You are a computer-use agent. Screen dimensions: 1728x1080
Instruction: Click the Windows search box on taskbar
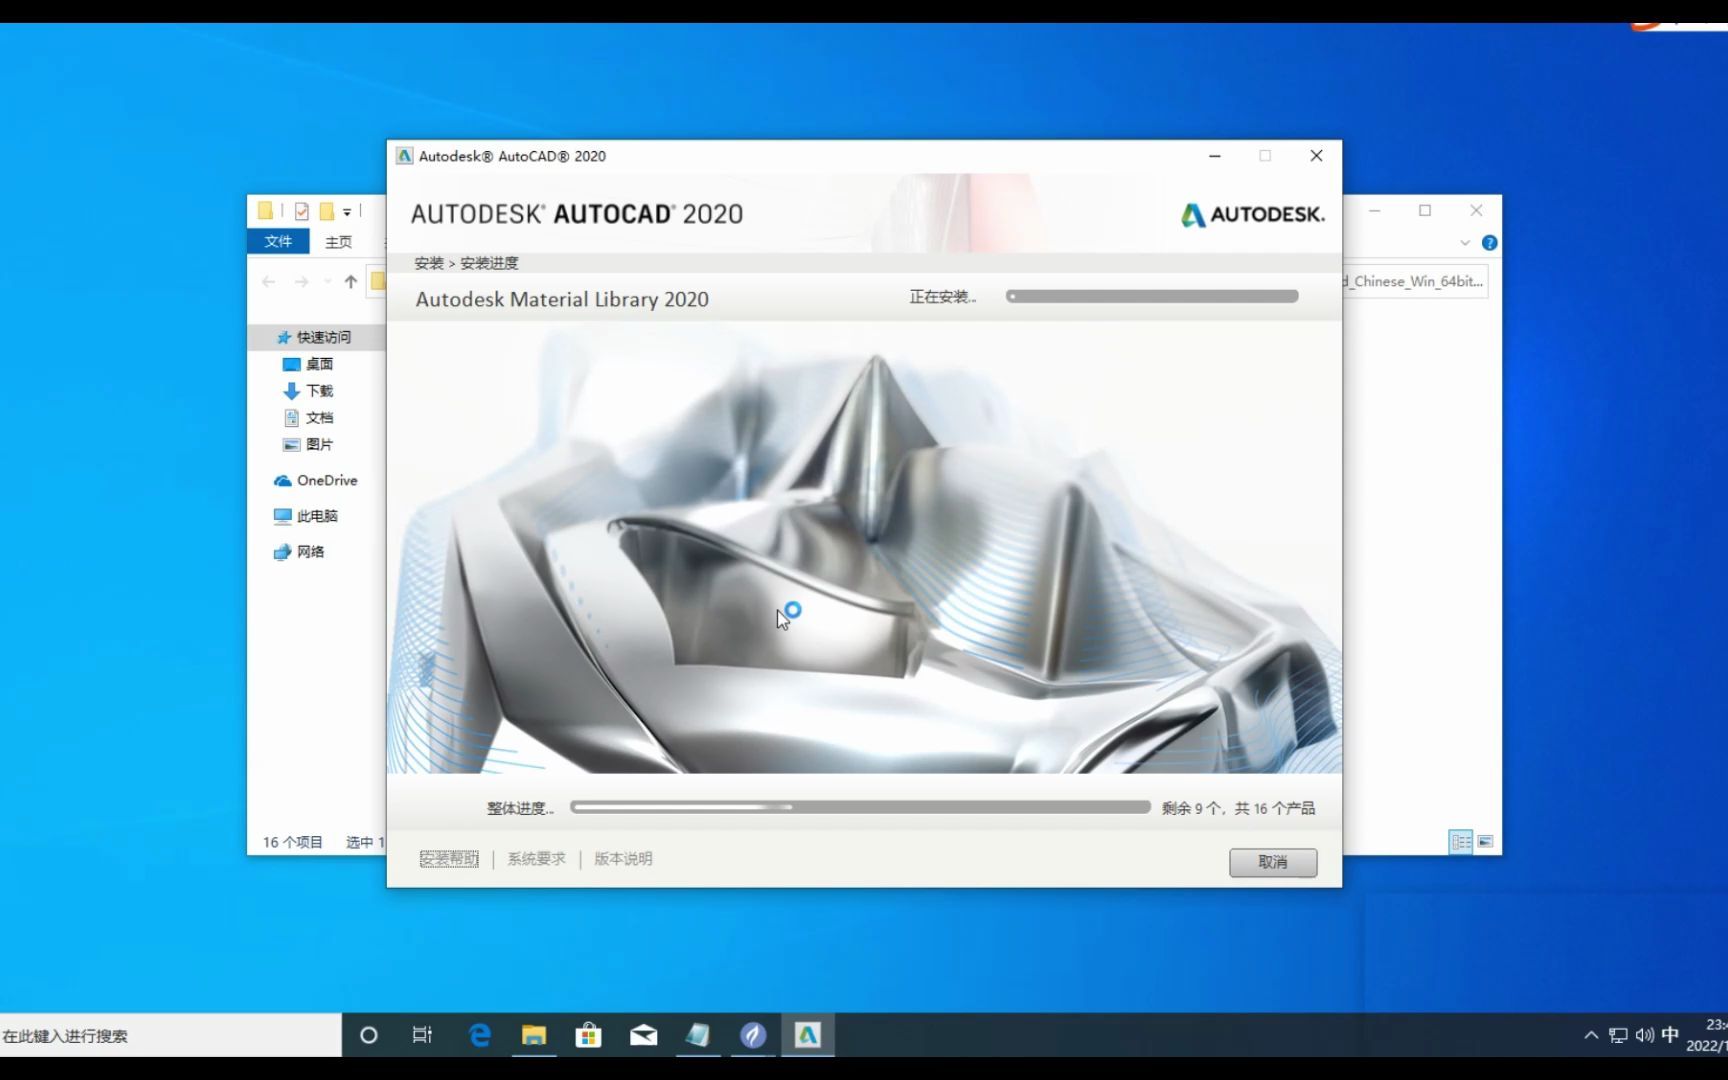pos(170,1036)
